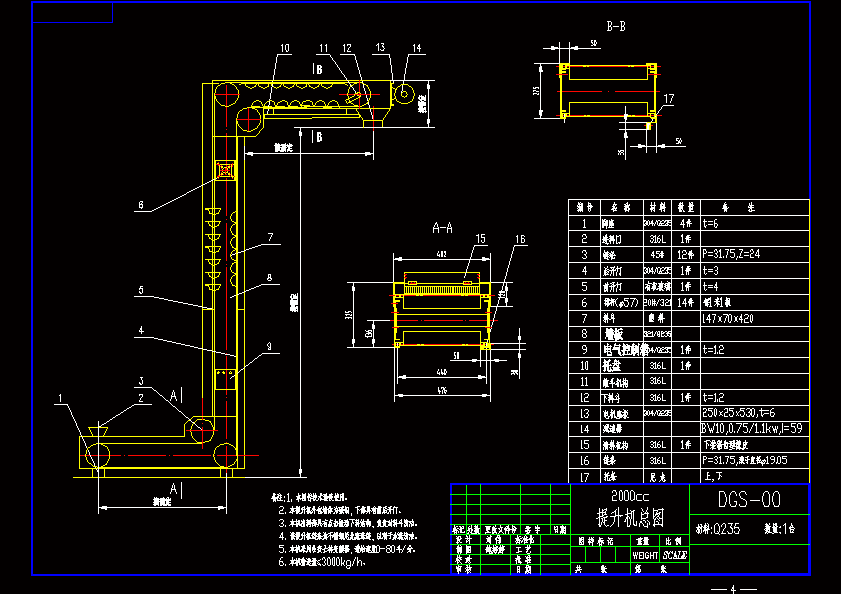Viewport: 841px width, 594px height.
Task: Select callout number 15 in the A-A view
Action: [480, 239]
